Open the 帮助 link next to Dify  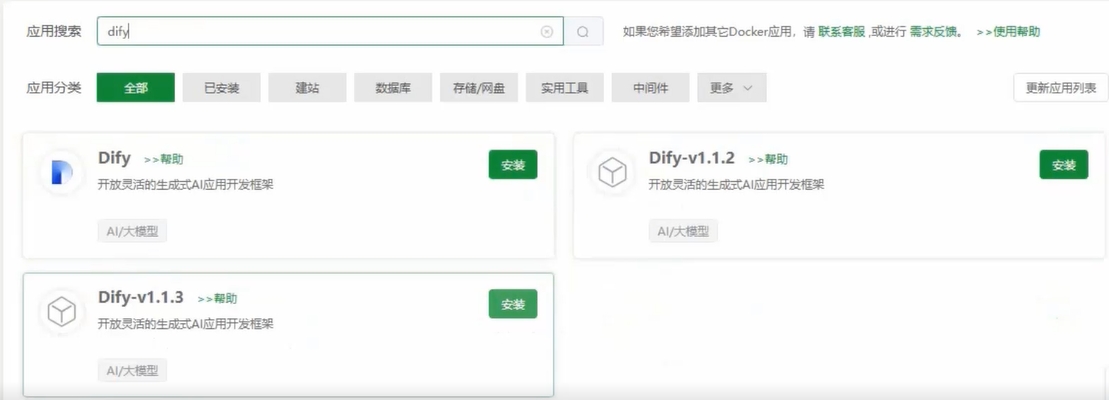point(163,160)
